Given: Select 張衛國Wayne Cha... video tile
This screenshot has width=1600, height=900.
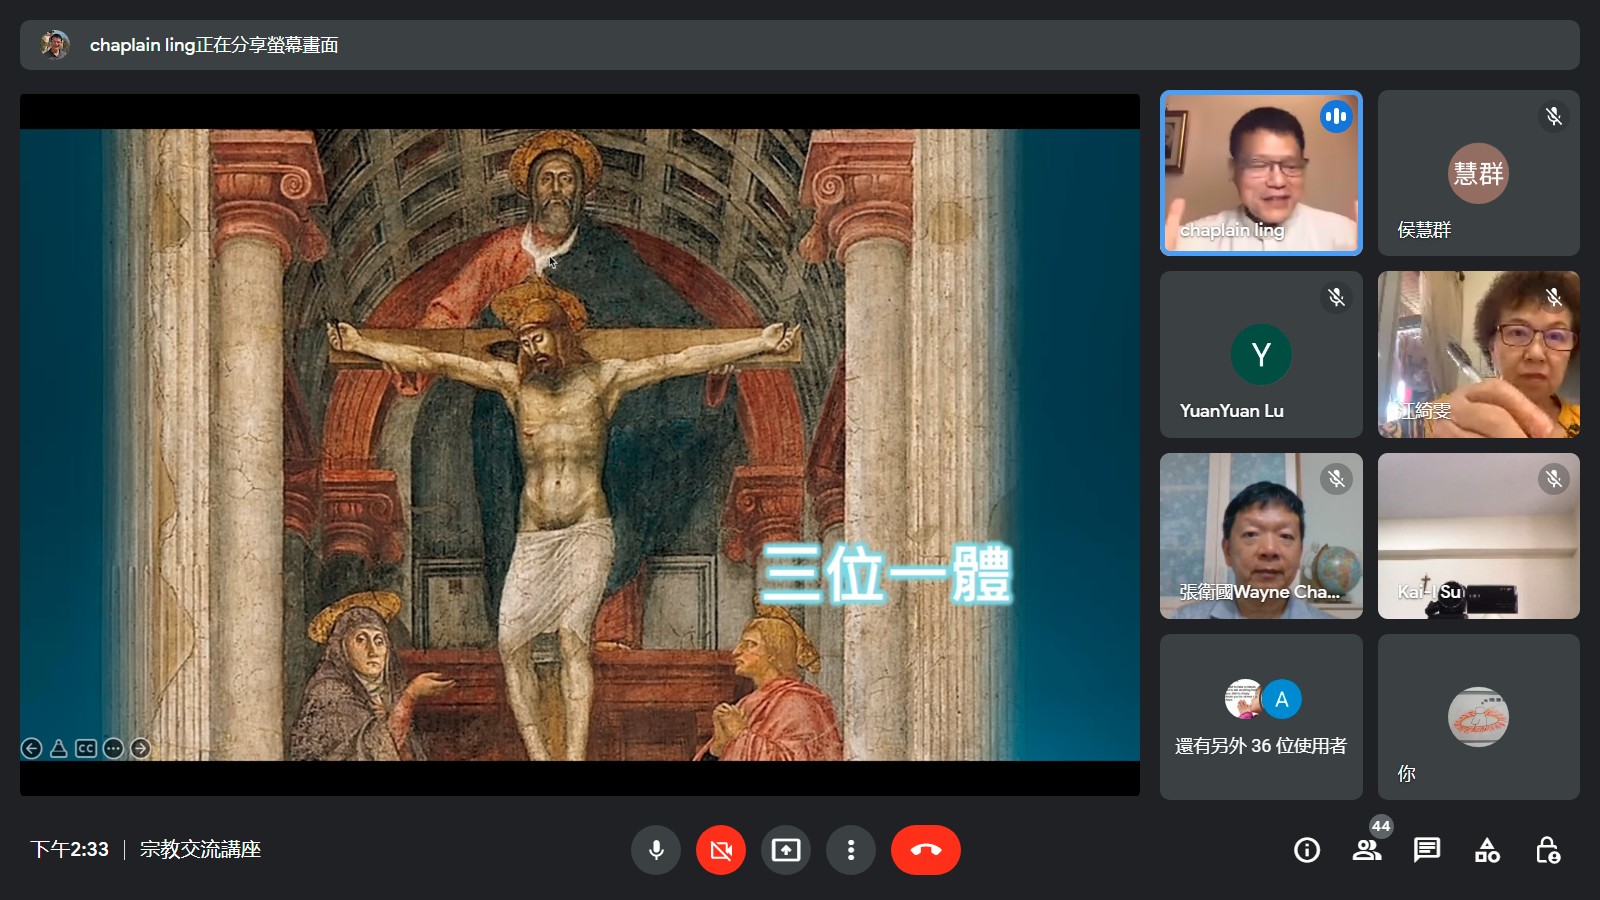Looking at the screenshot, I should (1260, 536).
